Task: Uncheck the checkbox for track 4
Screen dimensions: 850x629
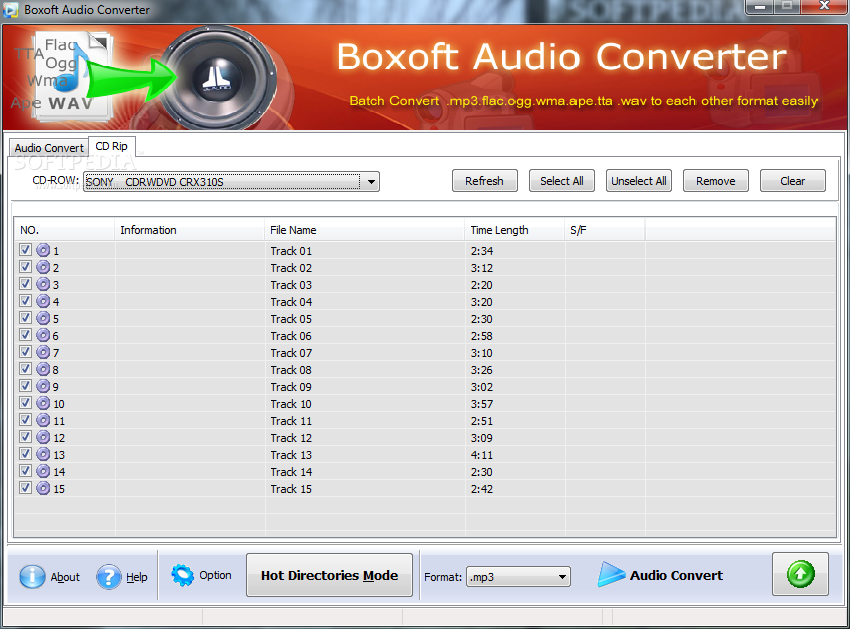Action: (25, 300)
